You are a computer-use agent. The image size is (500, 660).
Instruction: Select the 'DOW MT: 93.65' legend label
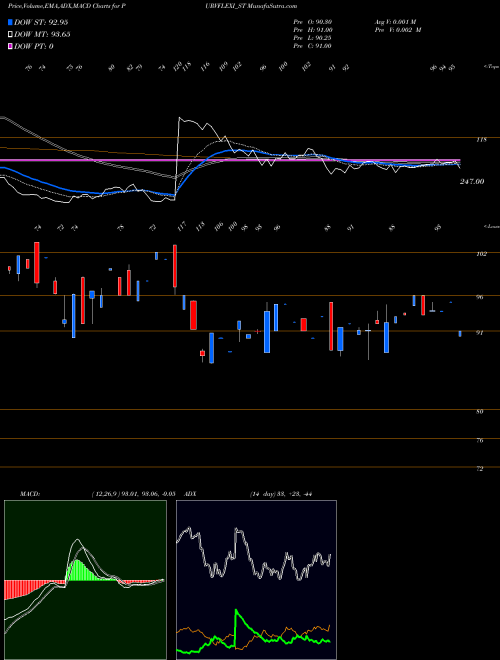pos(42,34)
